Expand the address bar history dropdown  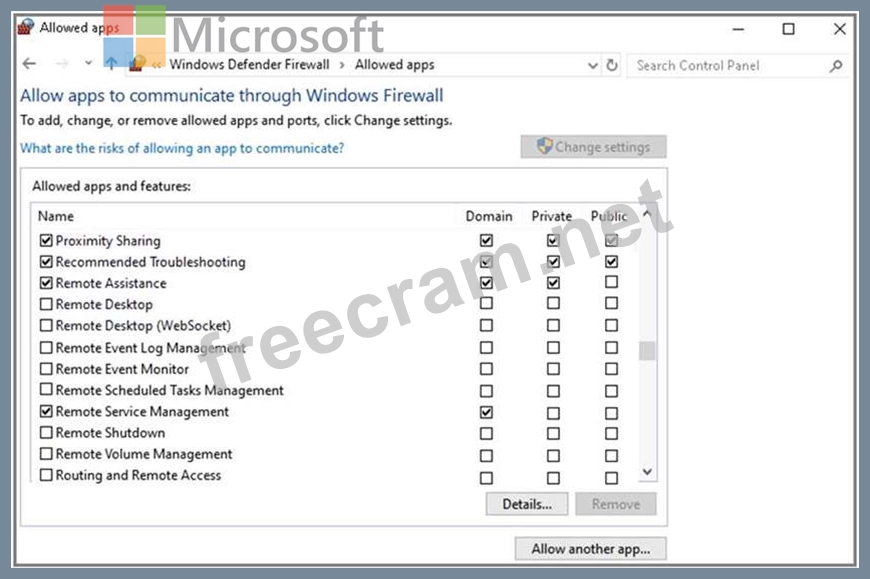(x=593, y=66)
